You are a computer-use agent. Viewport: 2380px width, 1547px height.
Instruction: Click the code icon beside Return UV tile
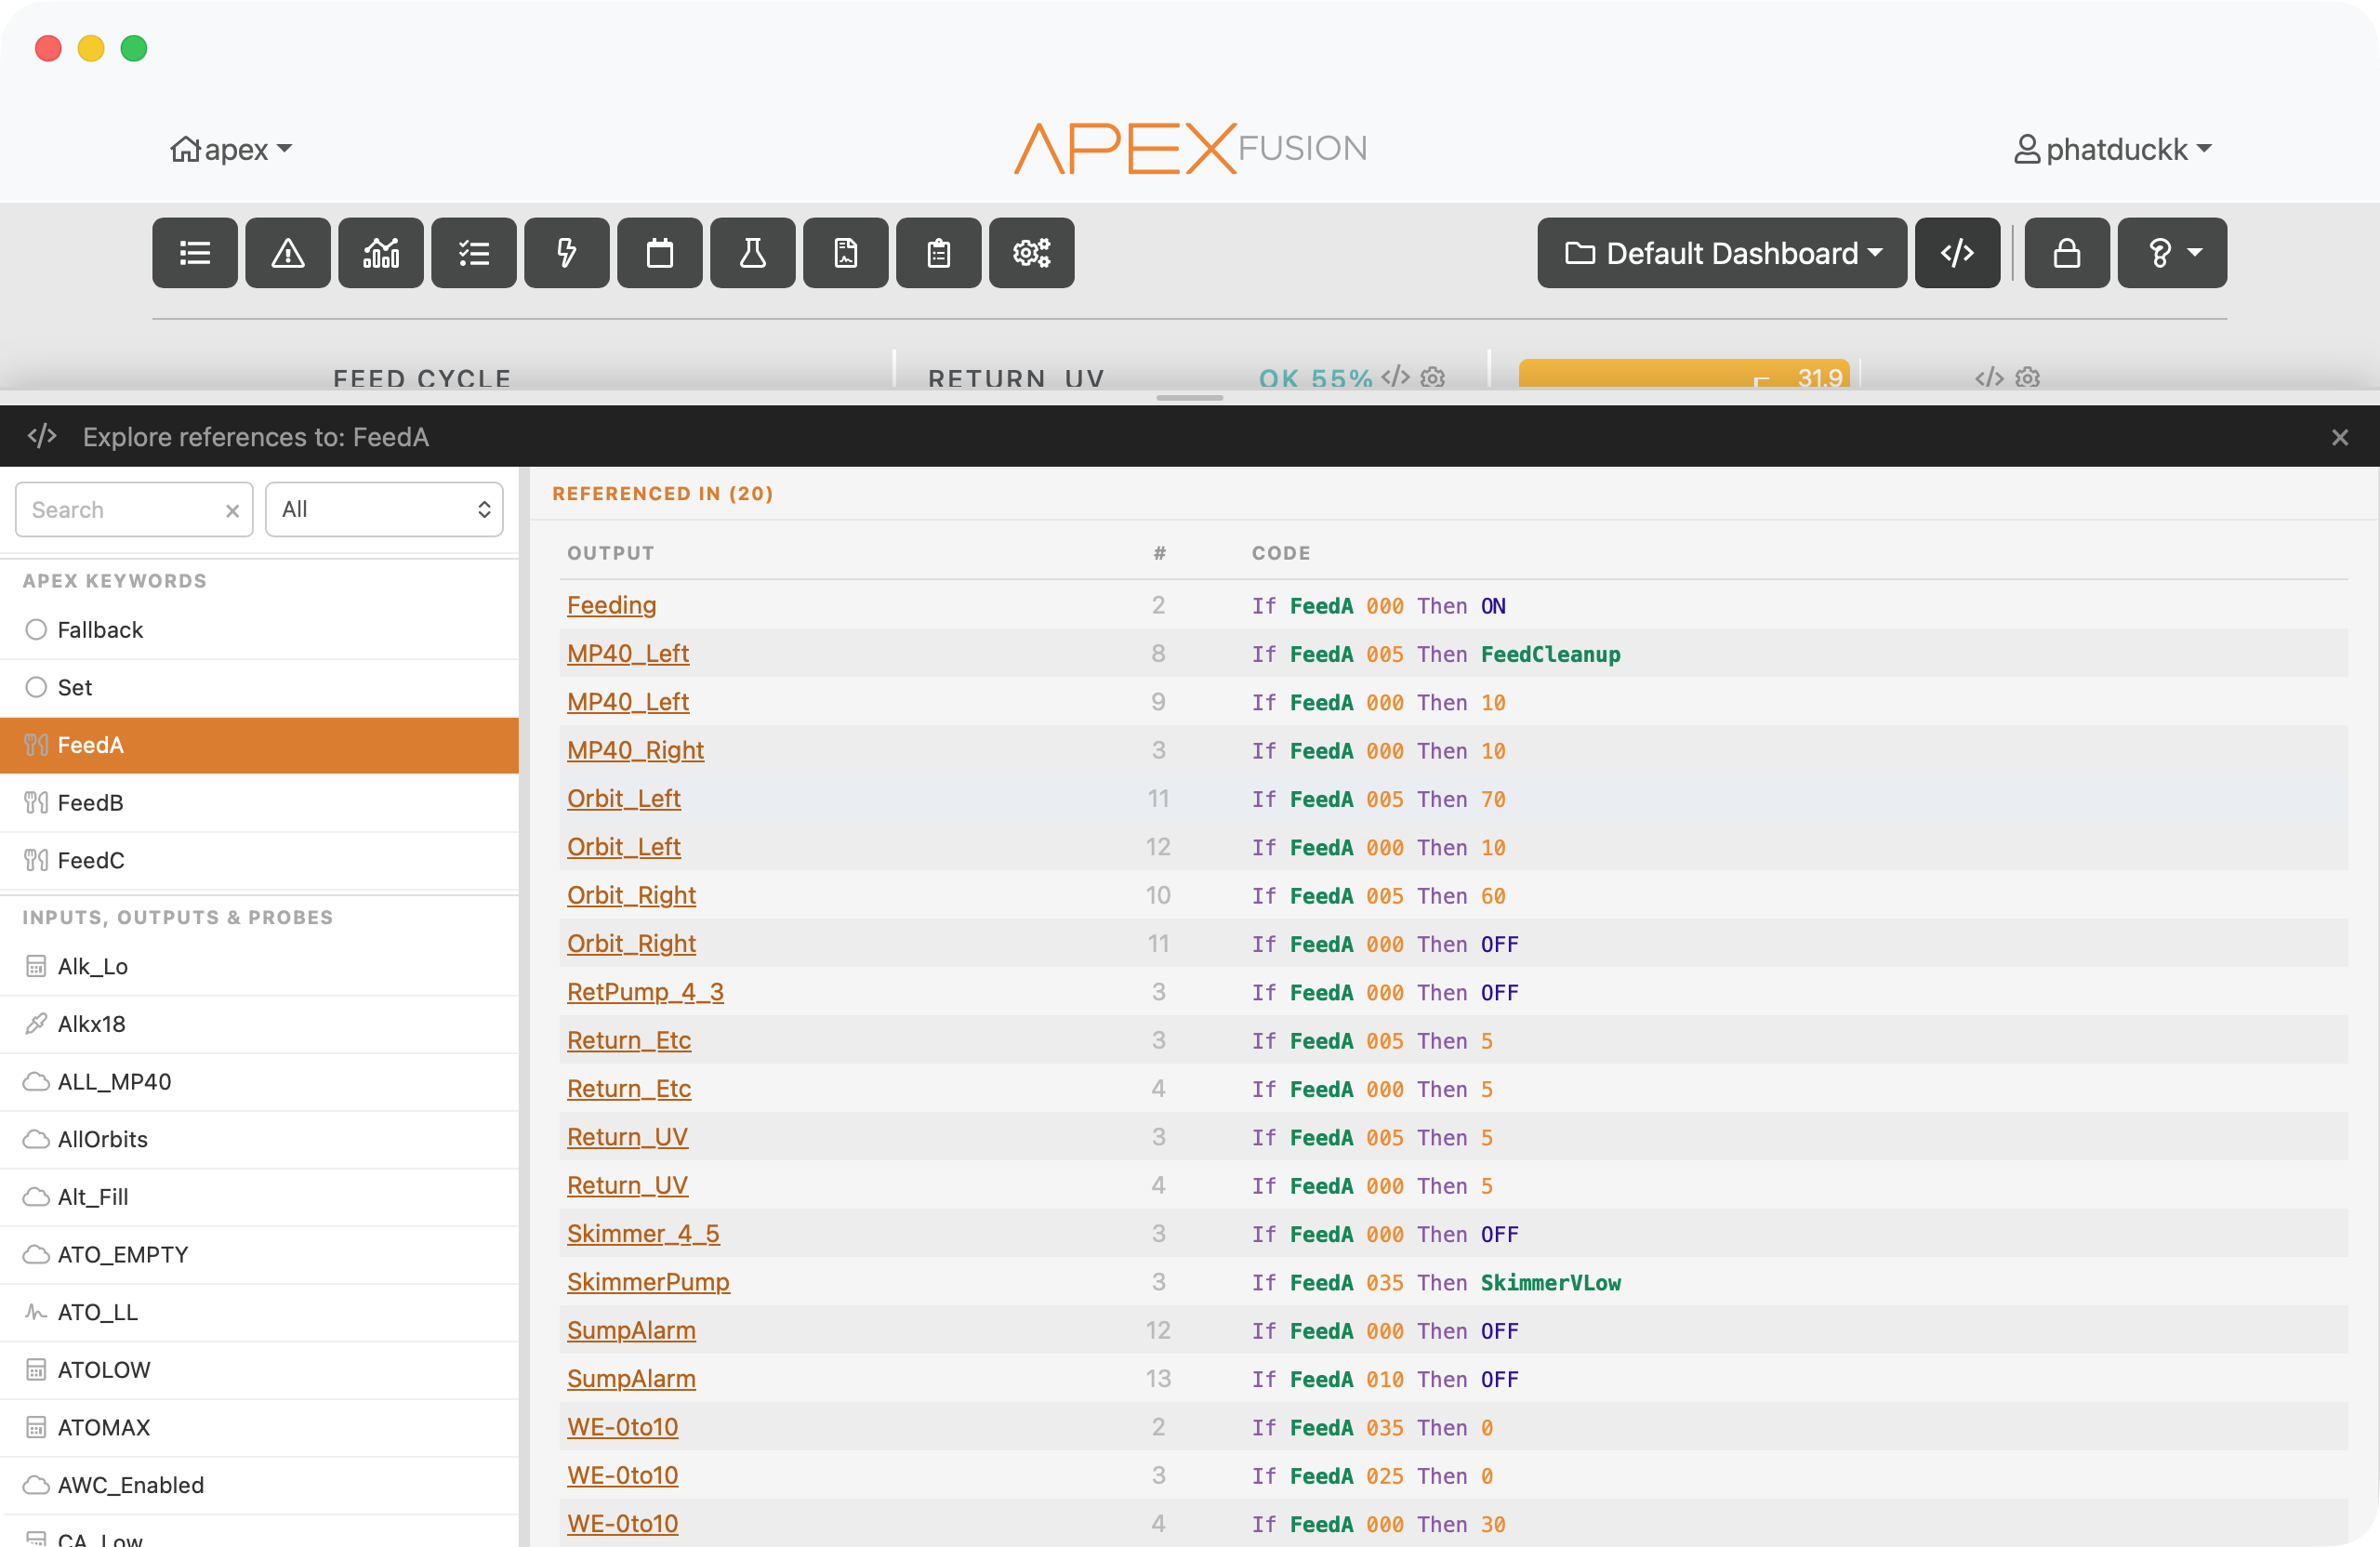tap(1396, 377)
